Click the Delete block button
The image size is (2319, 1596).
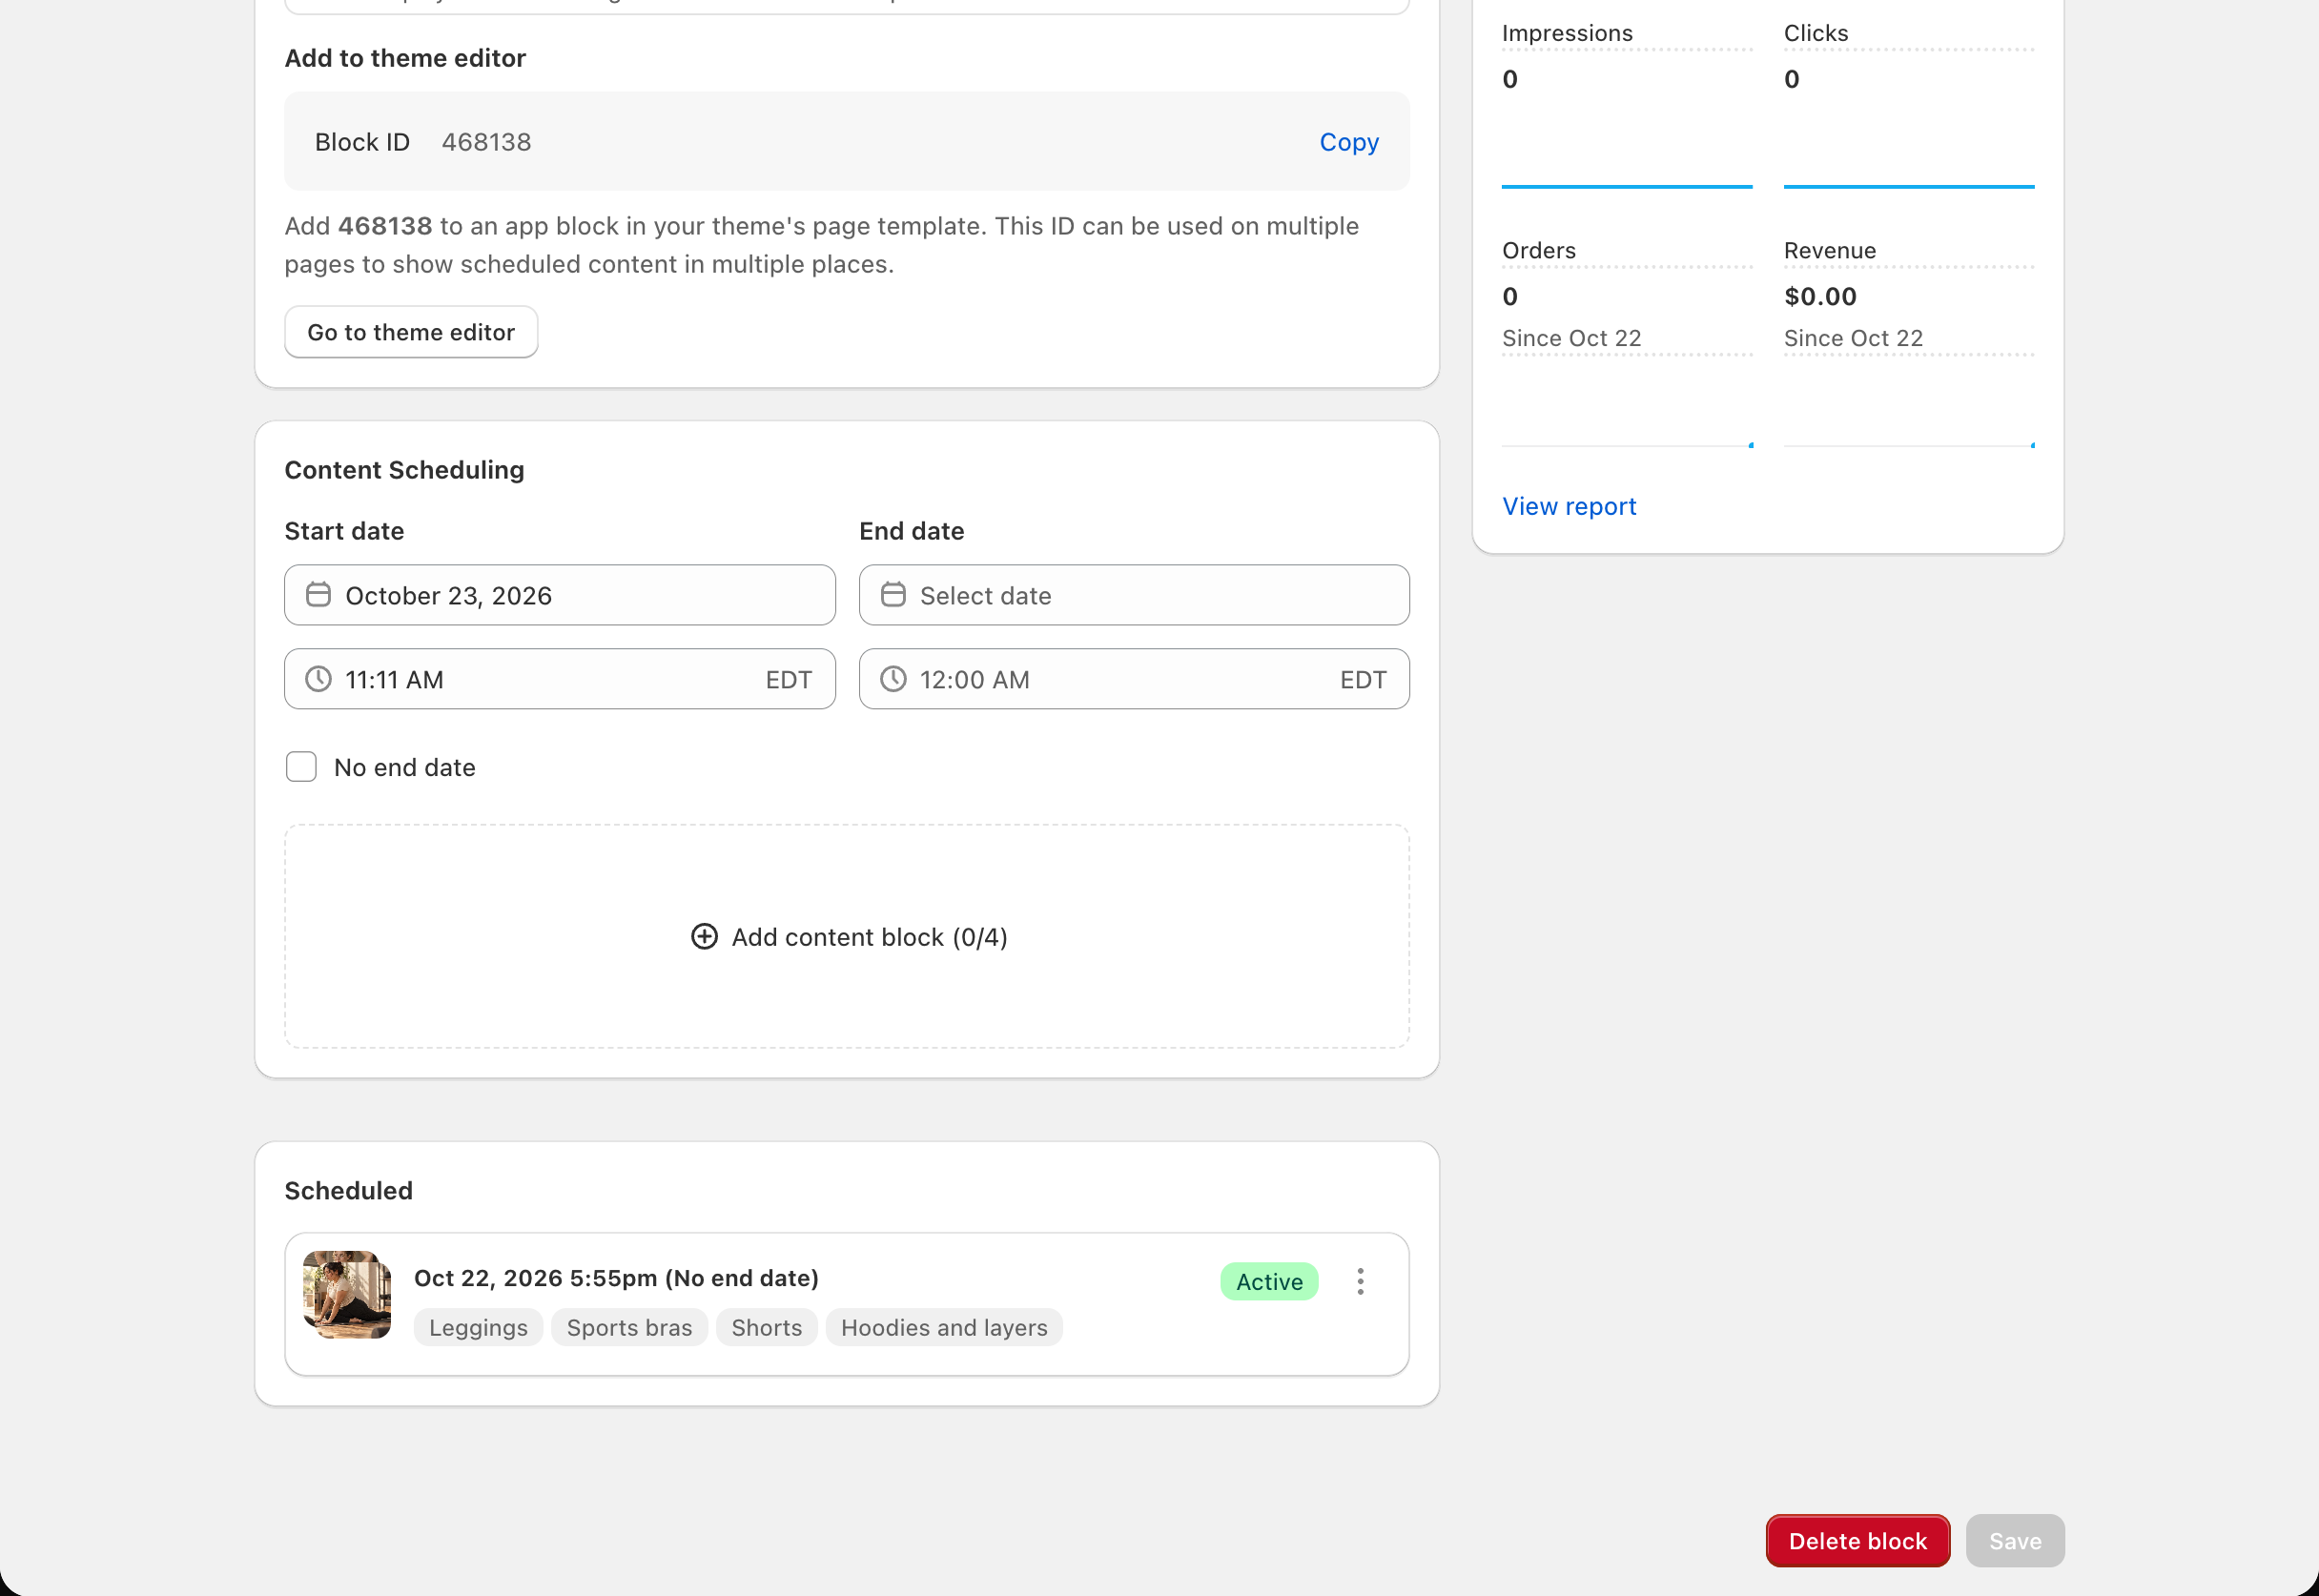coord(1857,1541)
